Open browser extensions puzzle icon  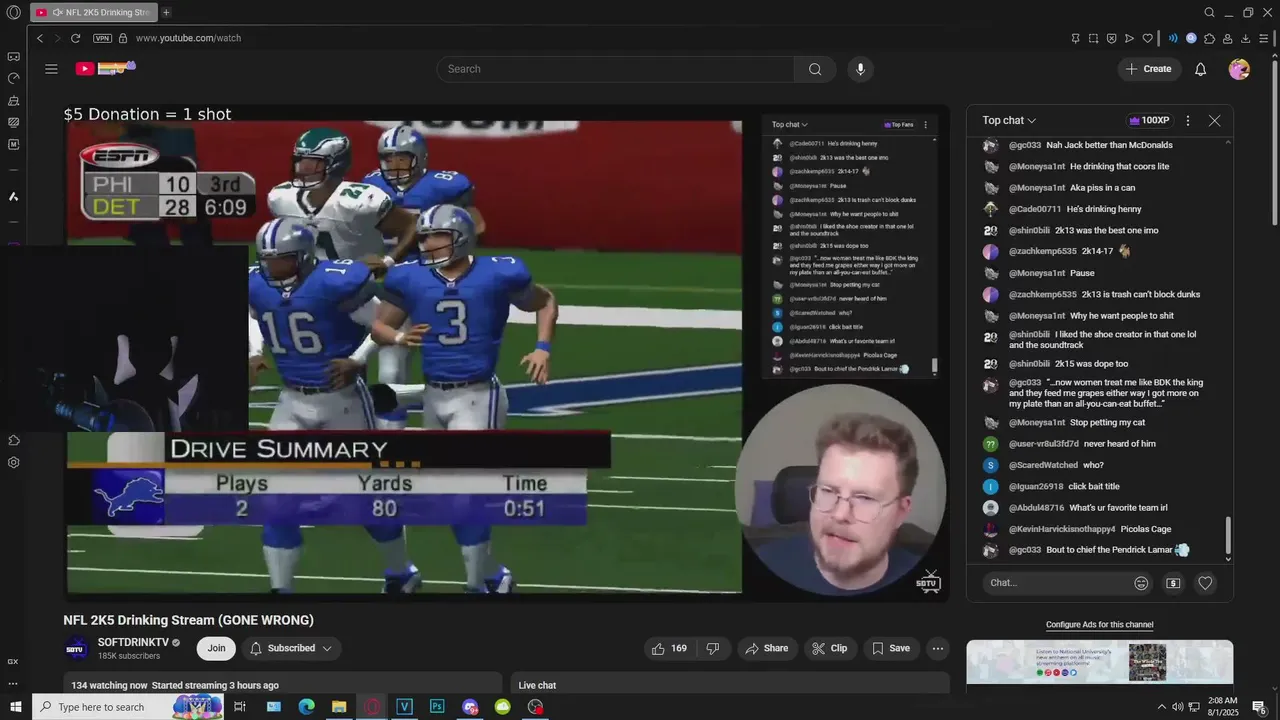[x=1209, y=38]
